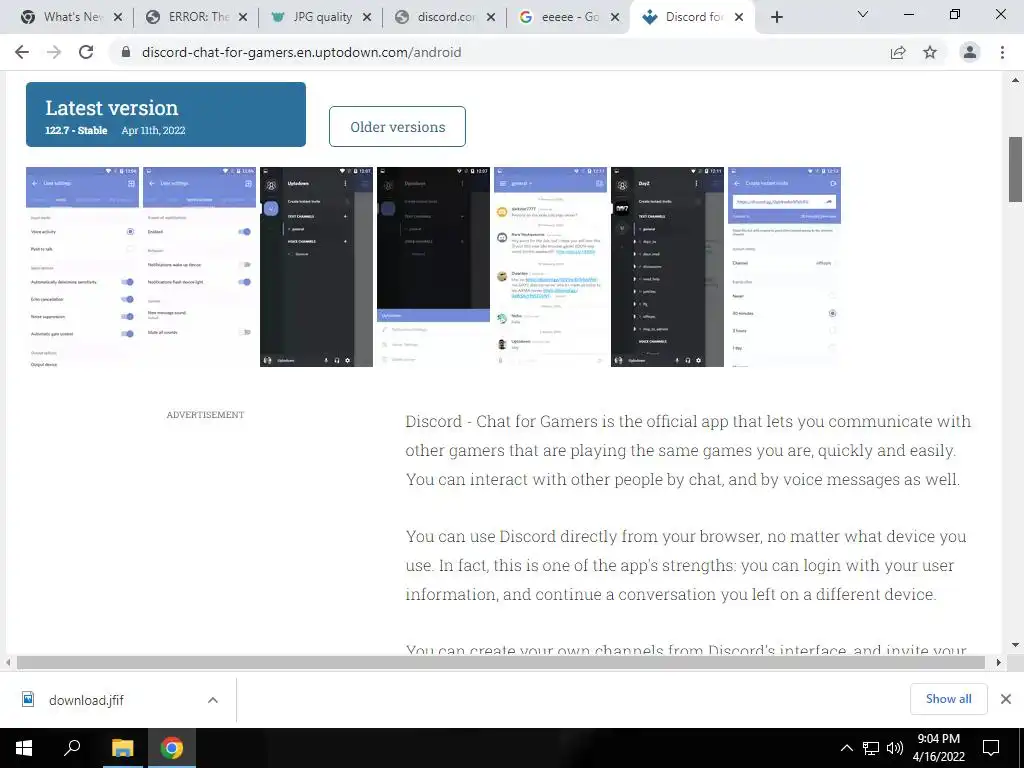1024x768 pixels.
Task: Close the downloads bar
Action: coord(1006,699)
